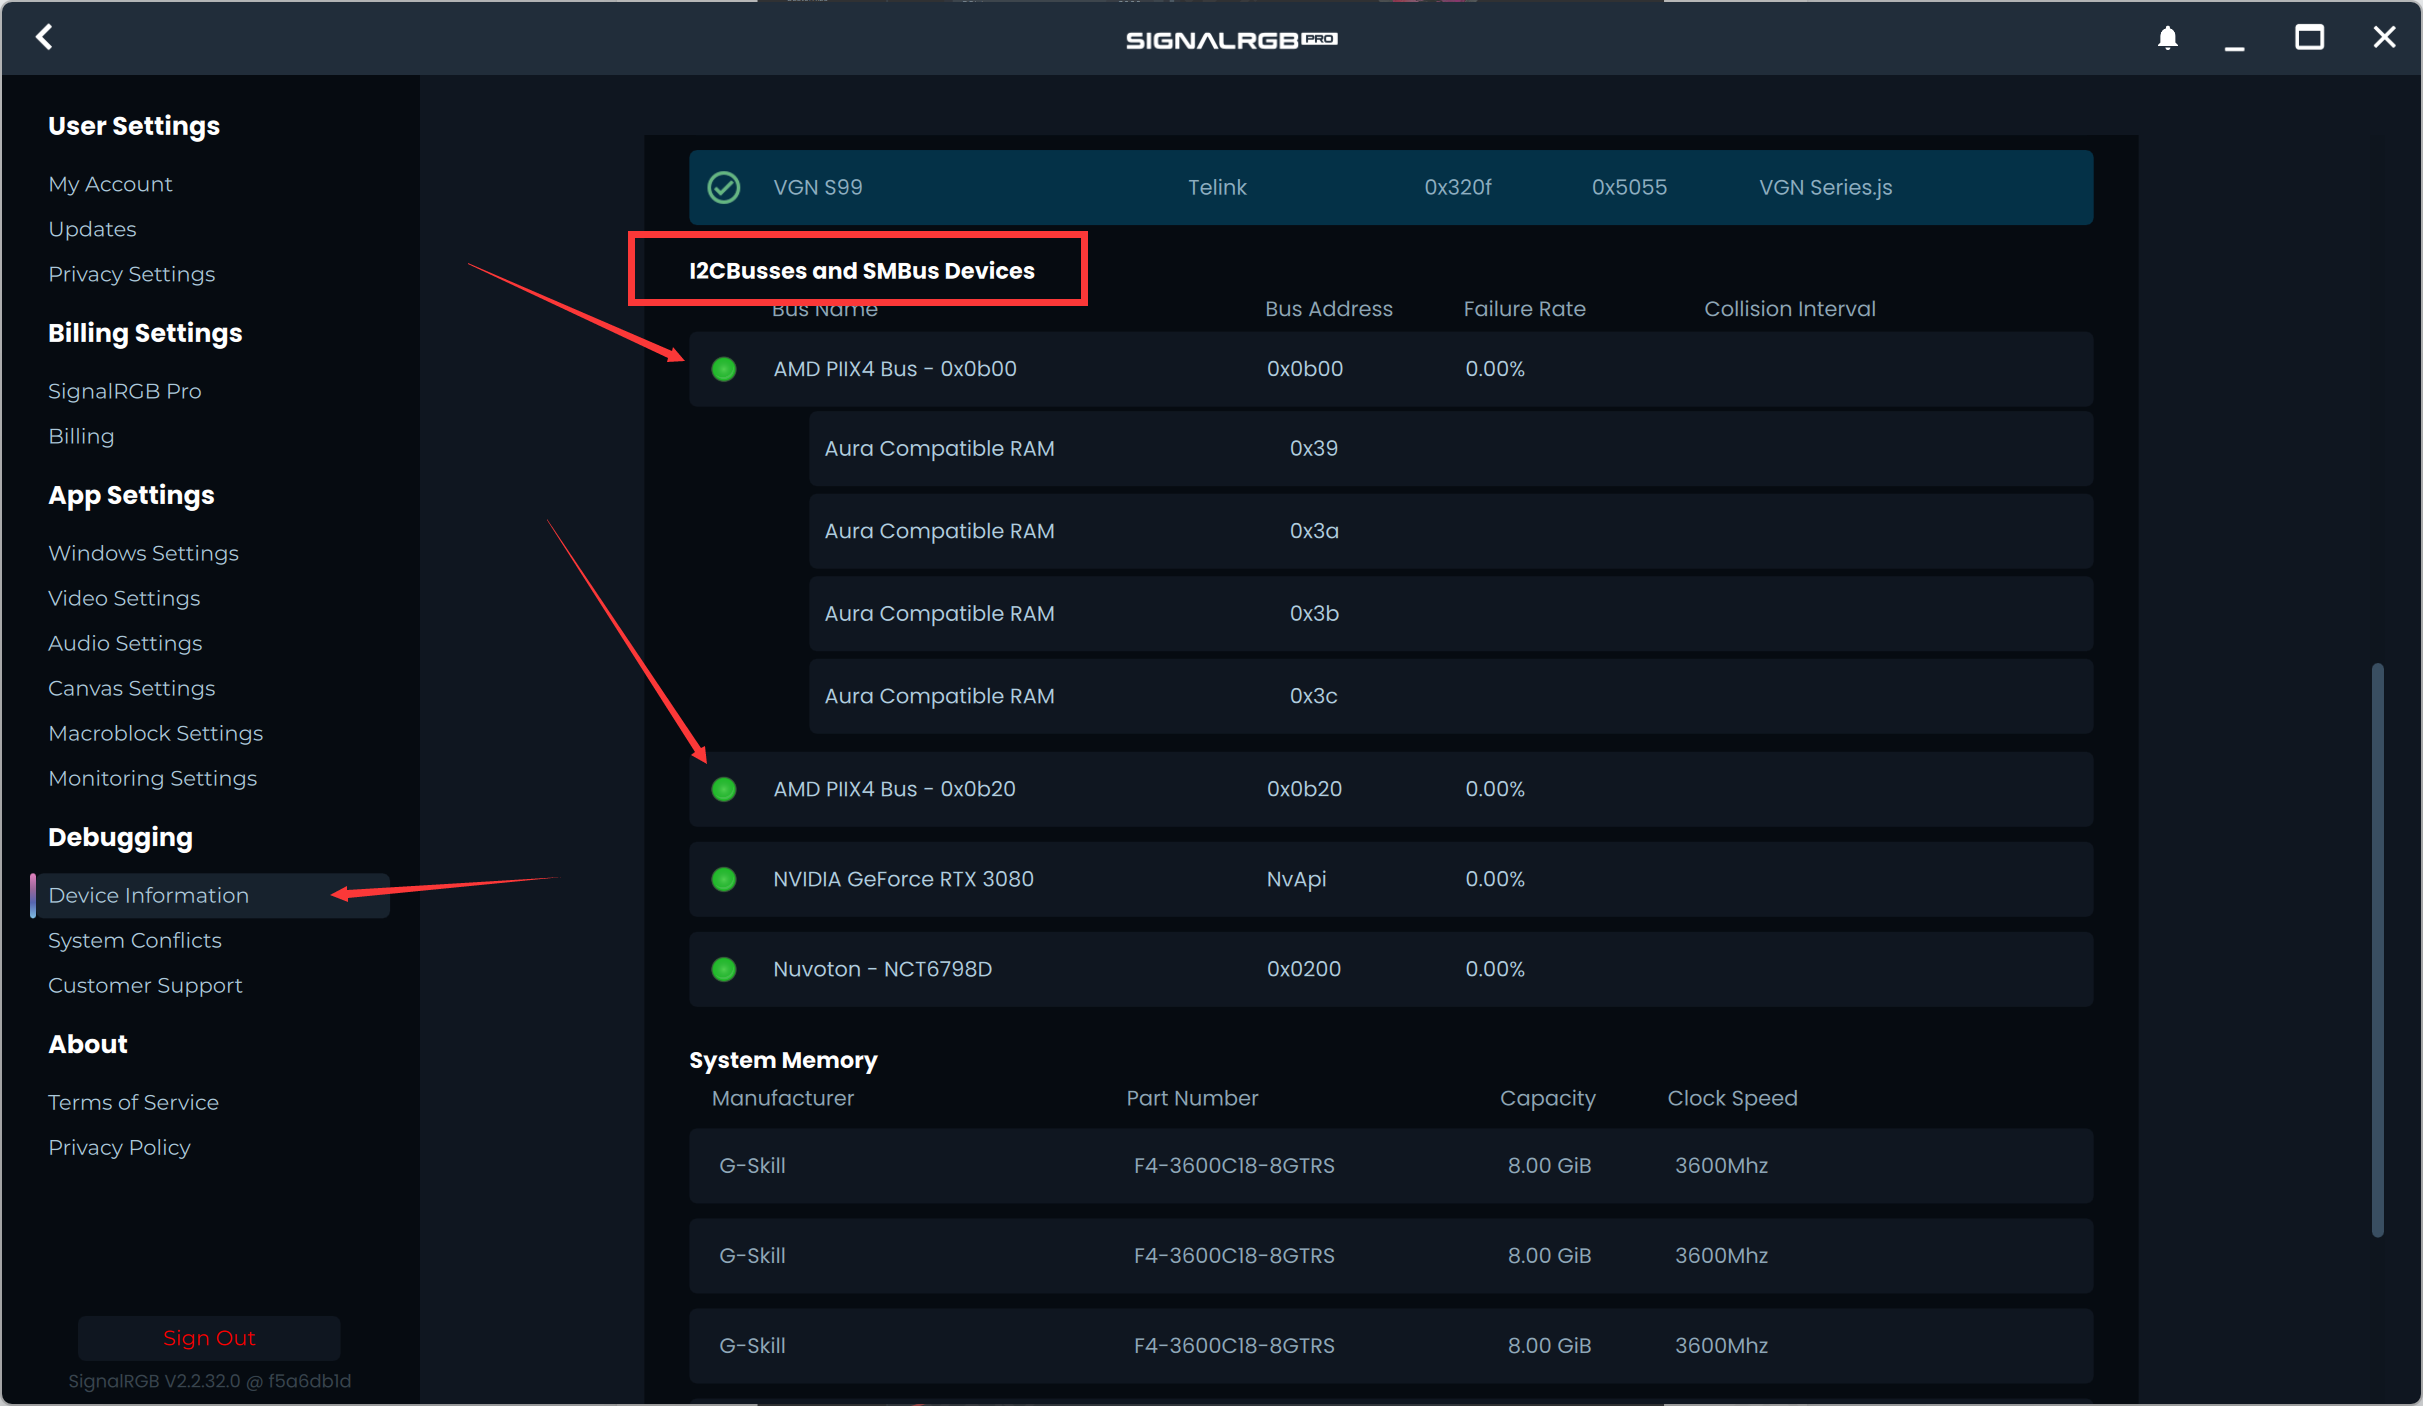Click the Bus Address column header

[x=1328, y=309]
